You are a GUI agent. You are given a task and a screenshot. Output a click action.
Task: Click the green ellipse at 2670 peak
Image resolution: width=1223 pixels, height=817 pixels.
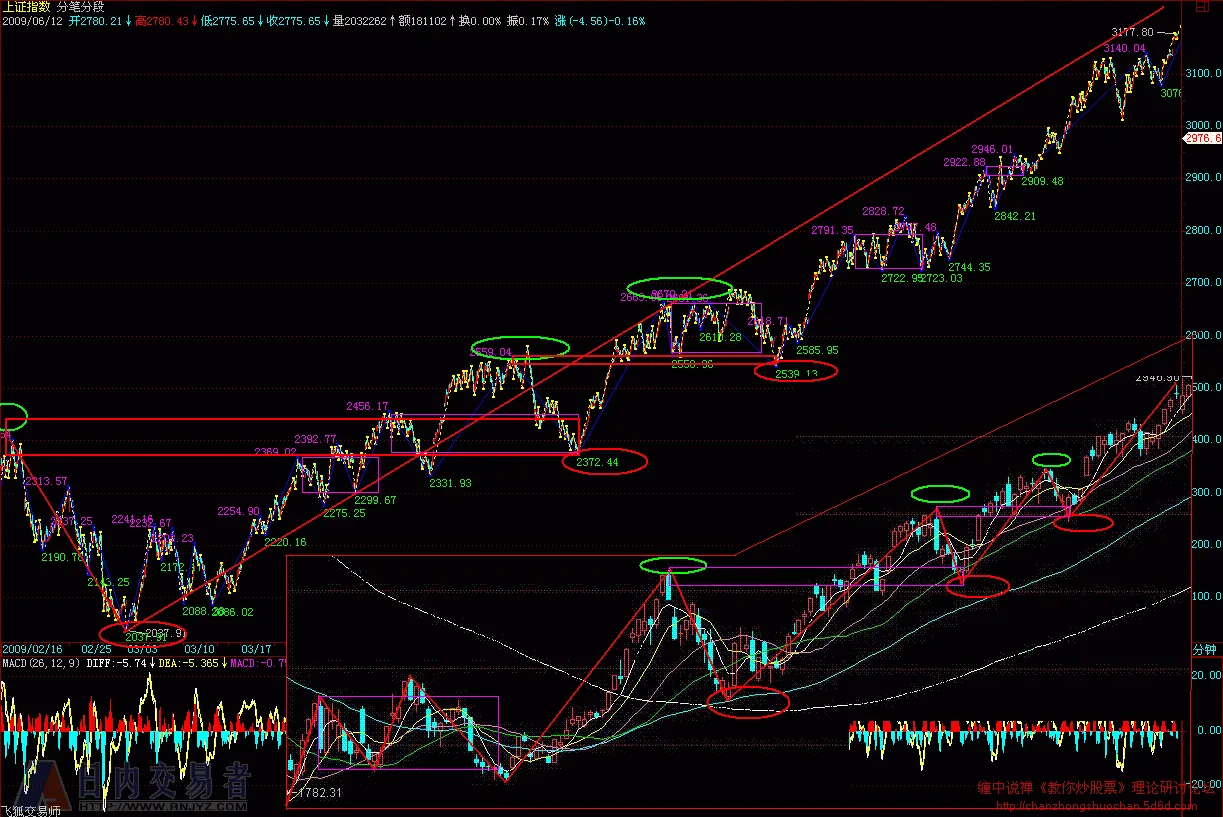(679, 290)
